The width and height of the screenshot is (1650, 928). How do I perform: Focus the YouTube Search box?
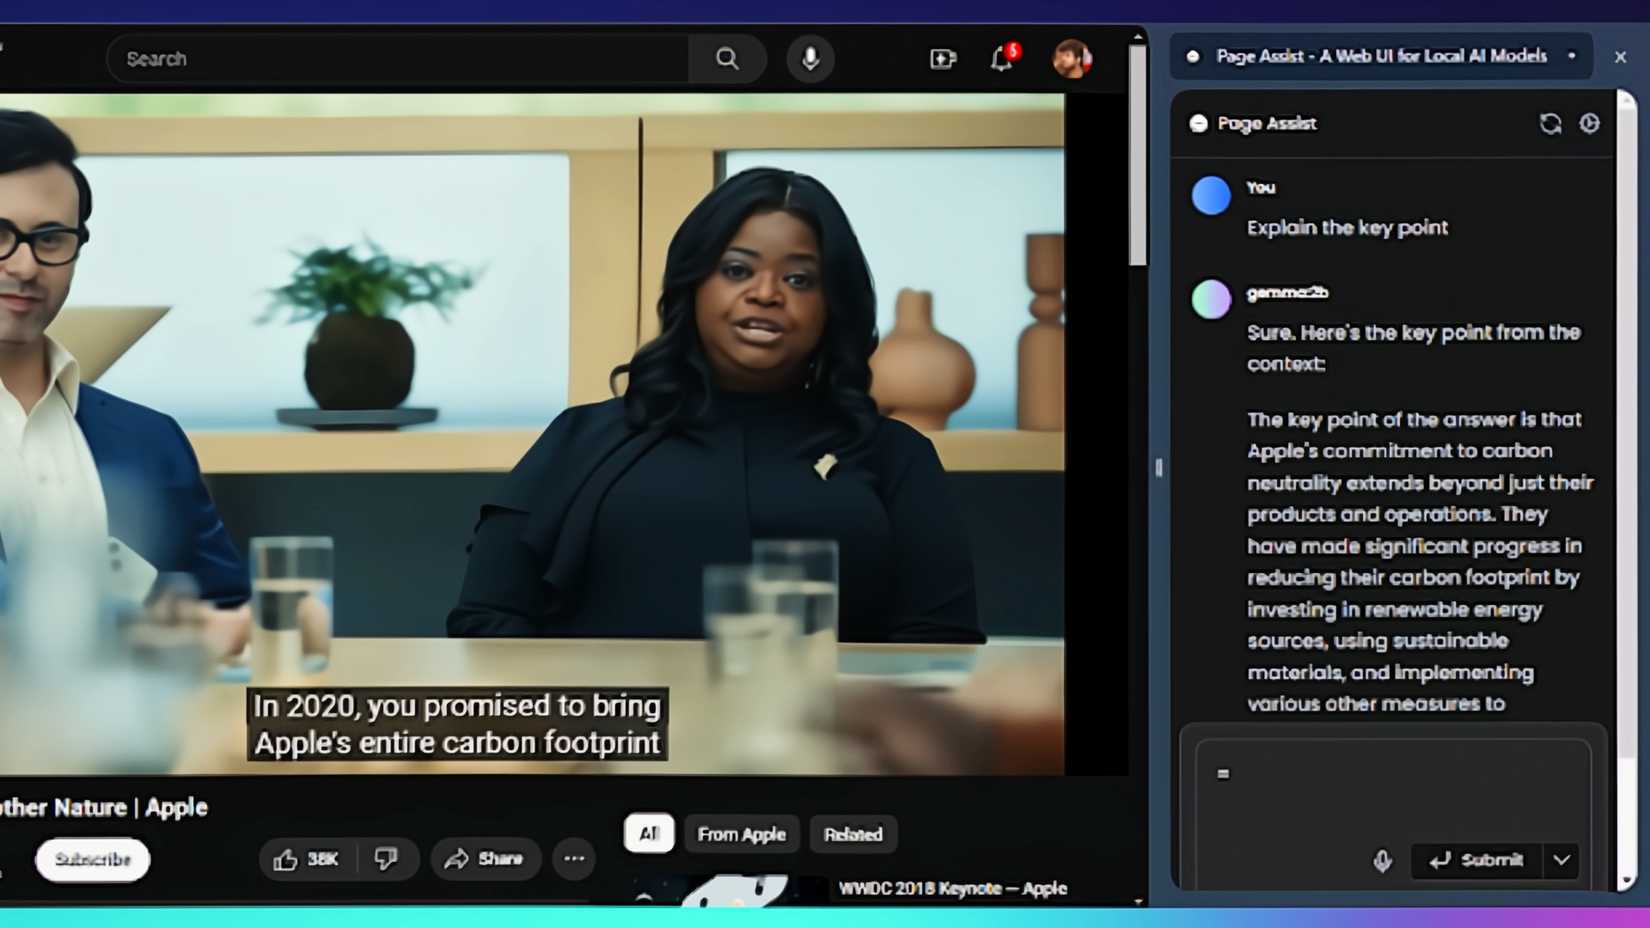pos(398,59)
